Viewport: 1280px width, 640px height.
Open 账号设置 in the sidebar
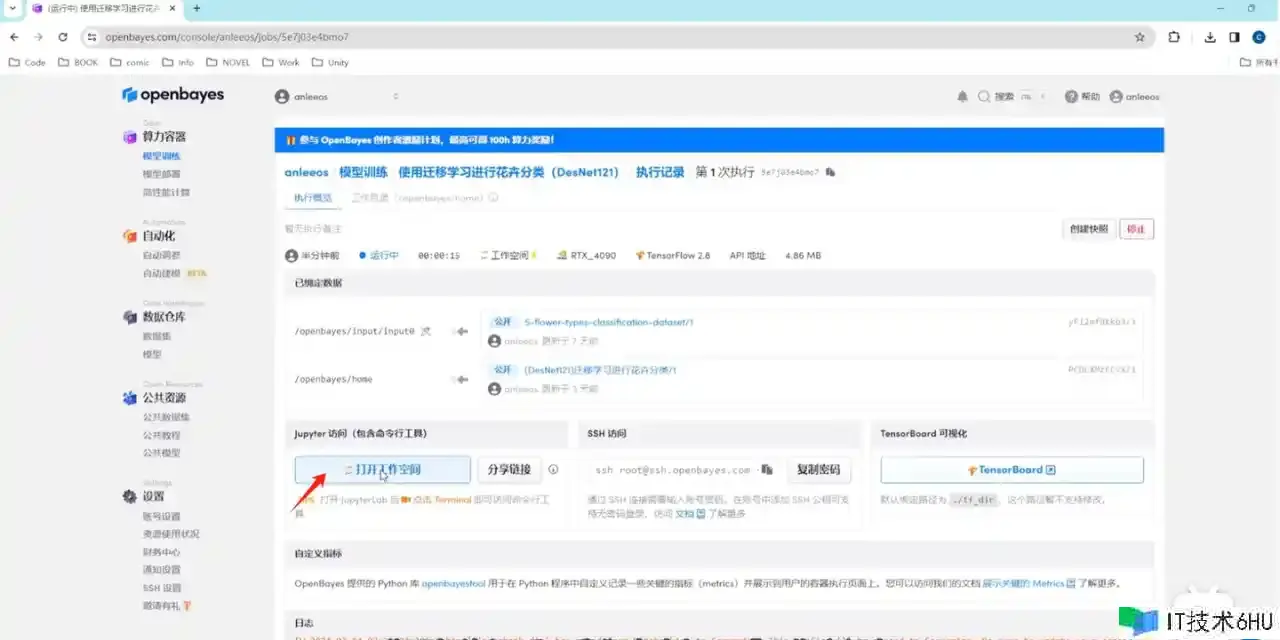click(161, 516)
